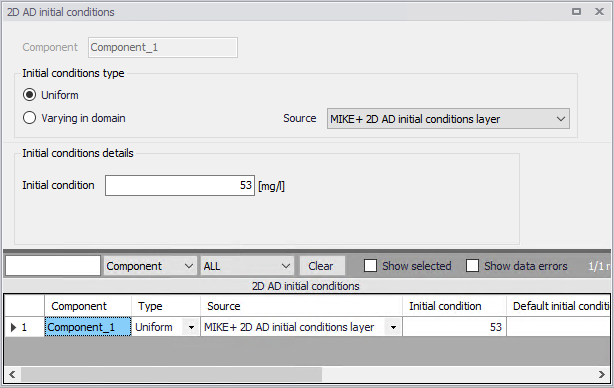
Task: Select row 1 via its row header
Action: (24, 327)
